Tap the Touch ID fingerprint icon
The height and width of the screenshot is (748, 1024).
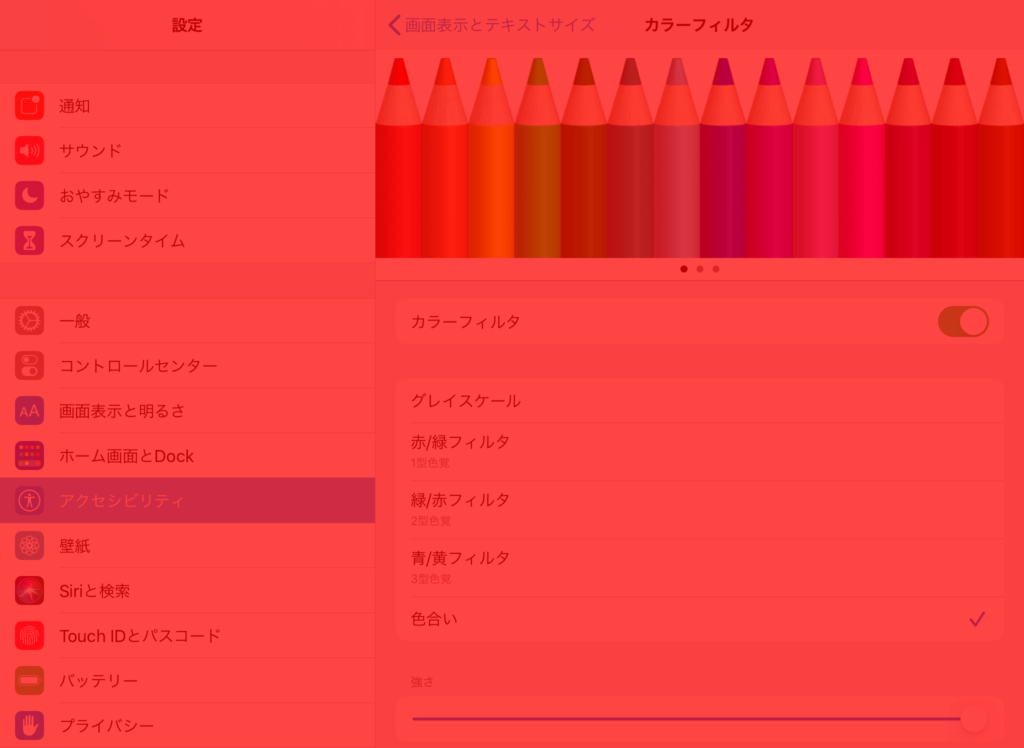pos(29,636)
